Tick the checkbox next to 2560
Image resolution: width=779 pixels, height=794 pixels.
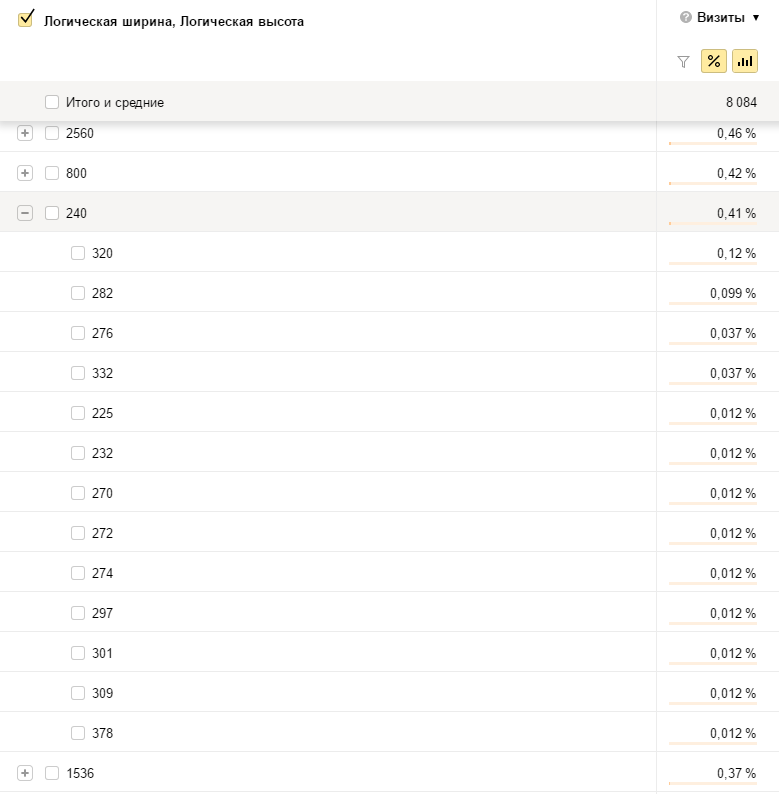click(52, 133)
